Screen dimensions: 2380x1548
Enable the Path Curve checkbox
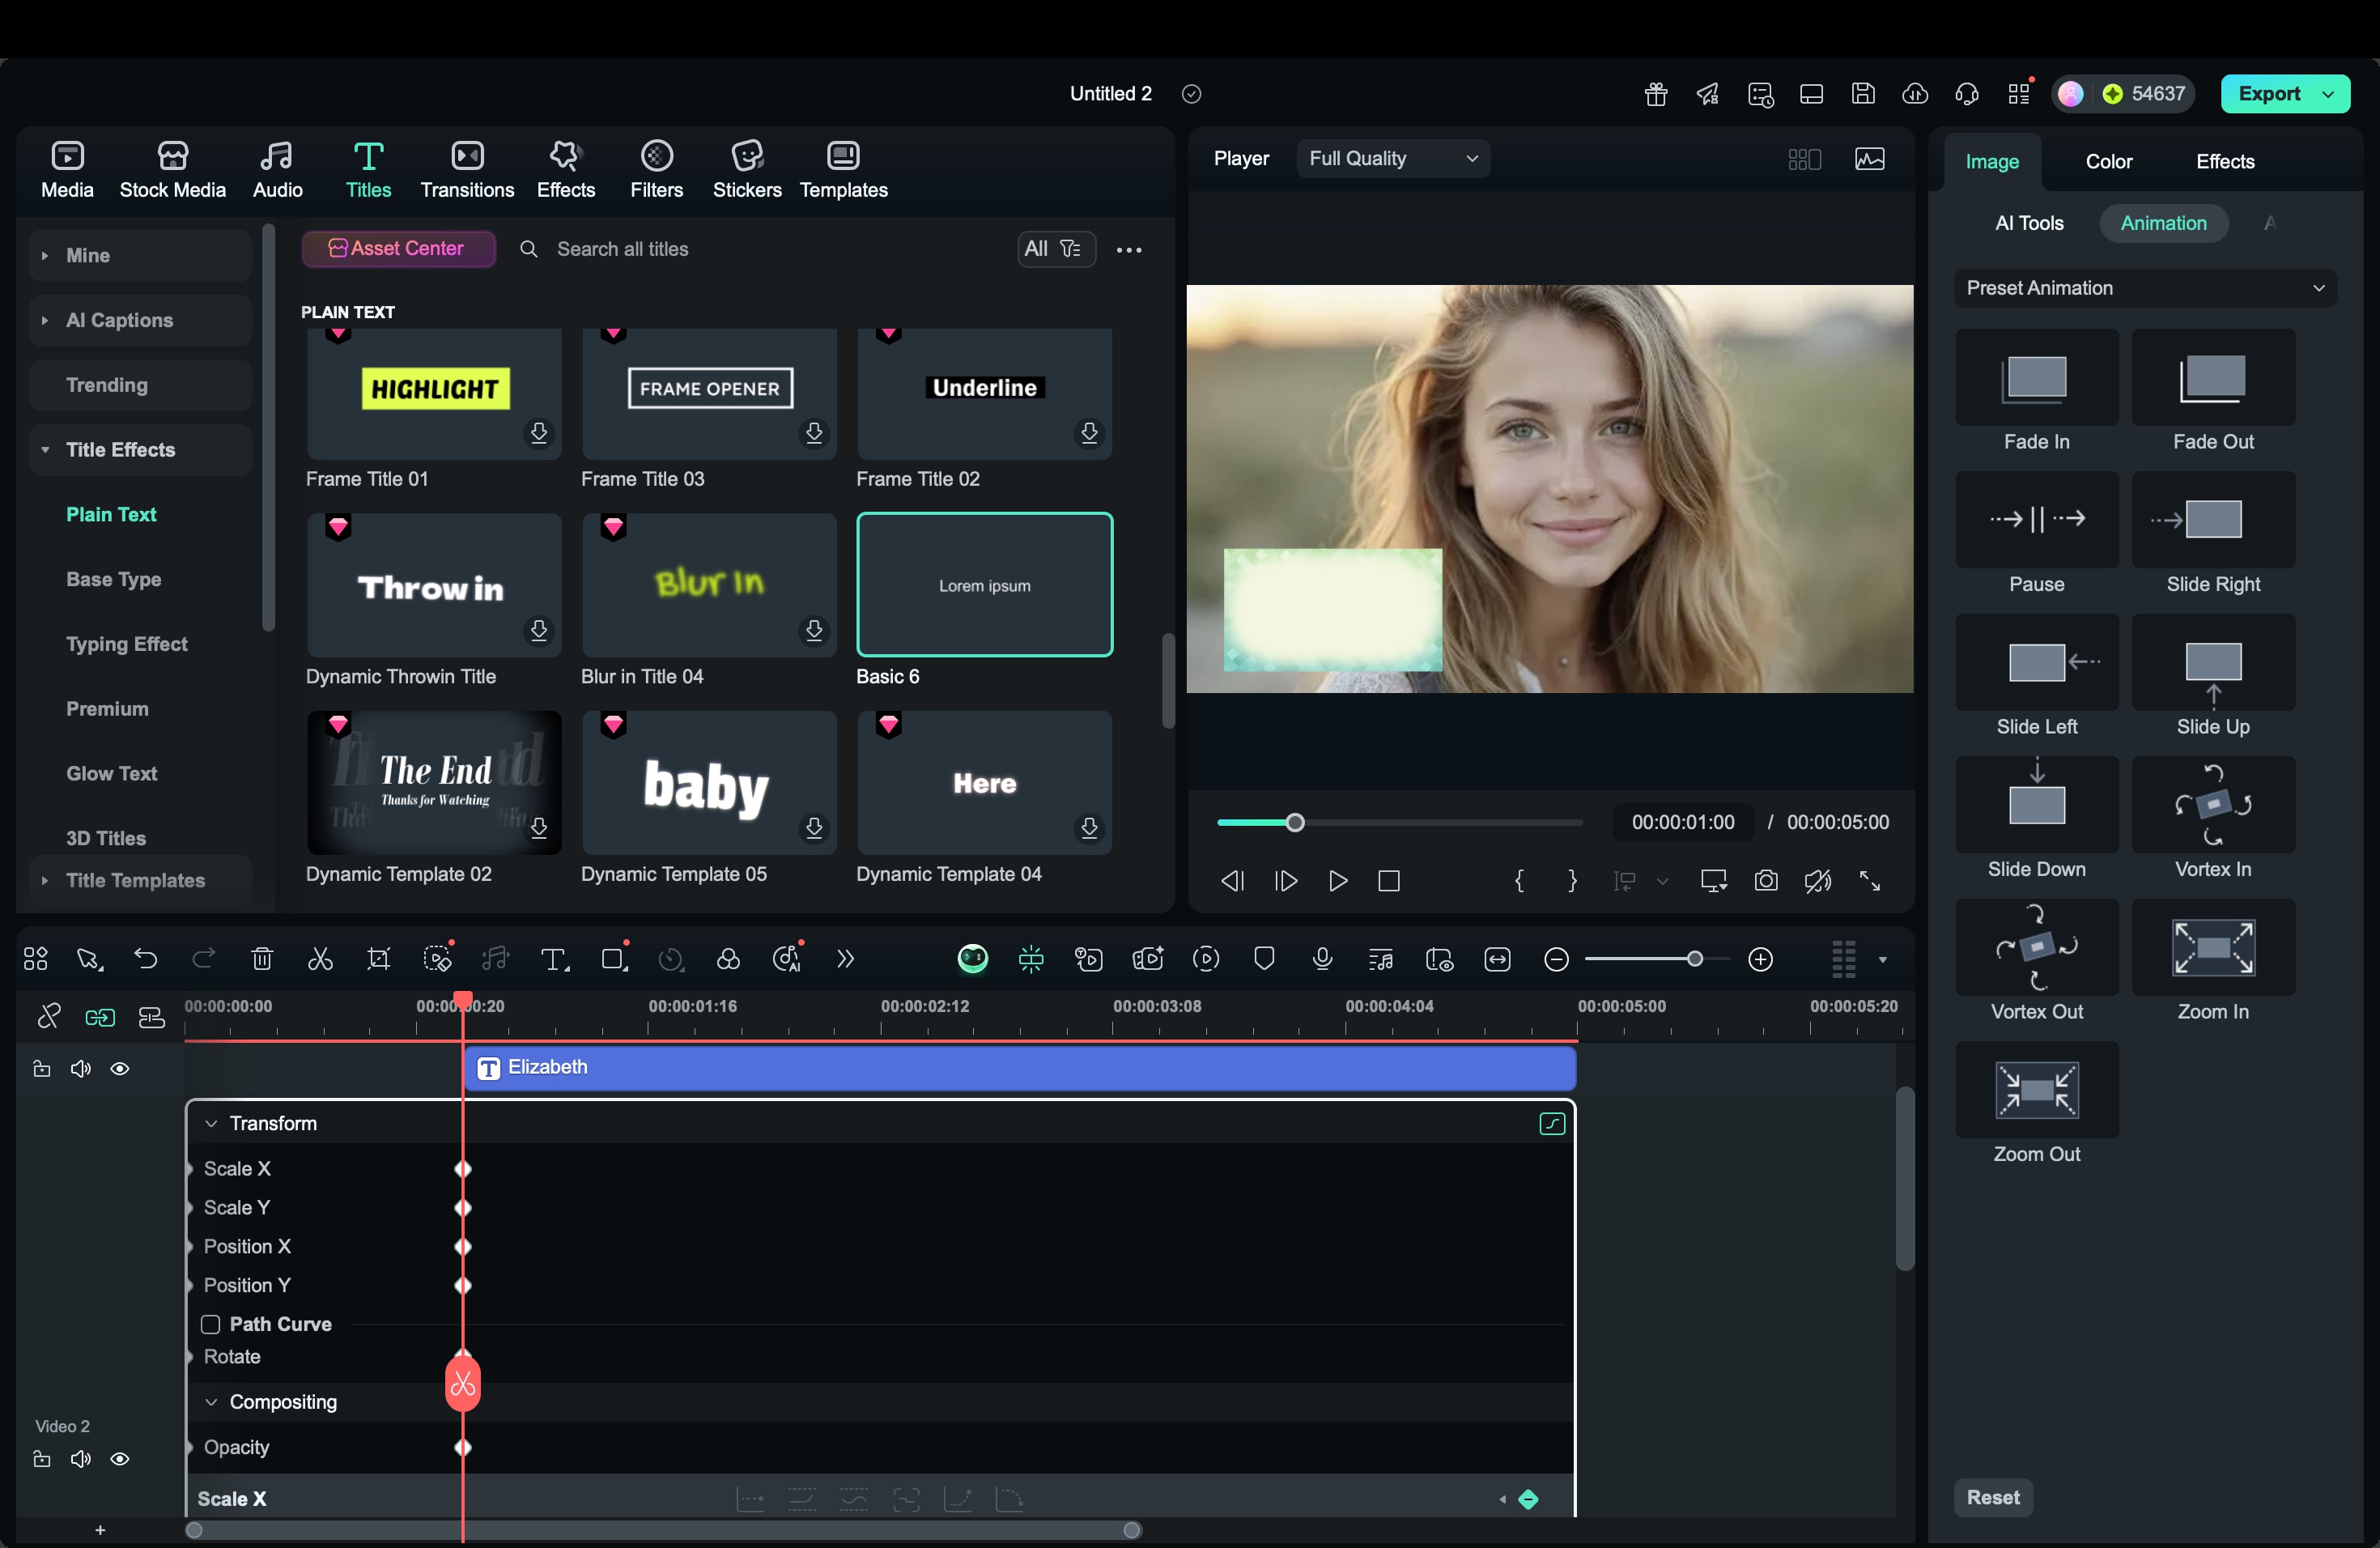pyautogui.click(x=210, y=1324)
